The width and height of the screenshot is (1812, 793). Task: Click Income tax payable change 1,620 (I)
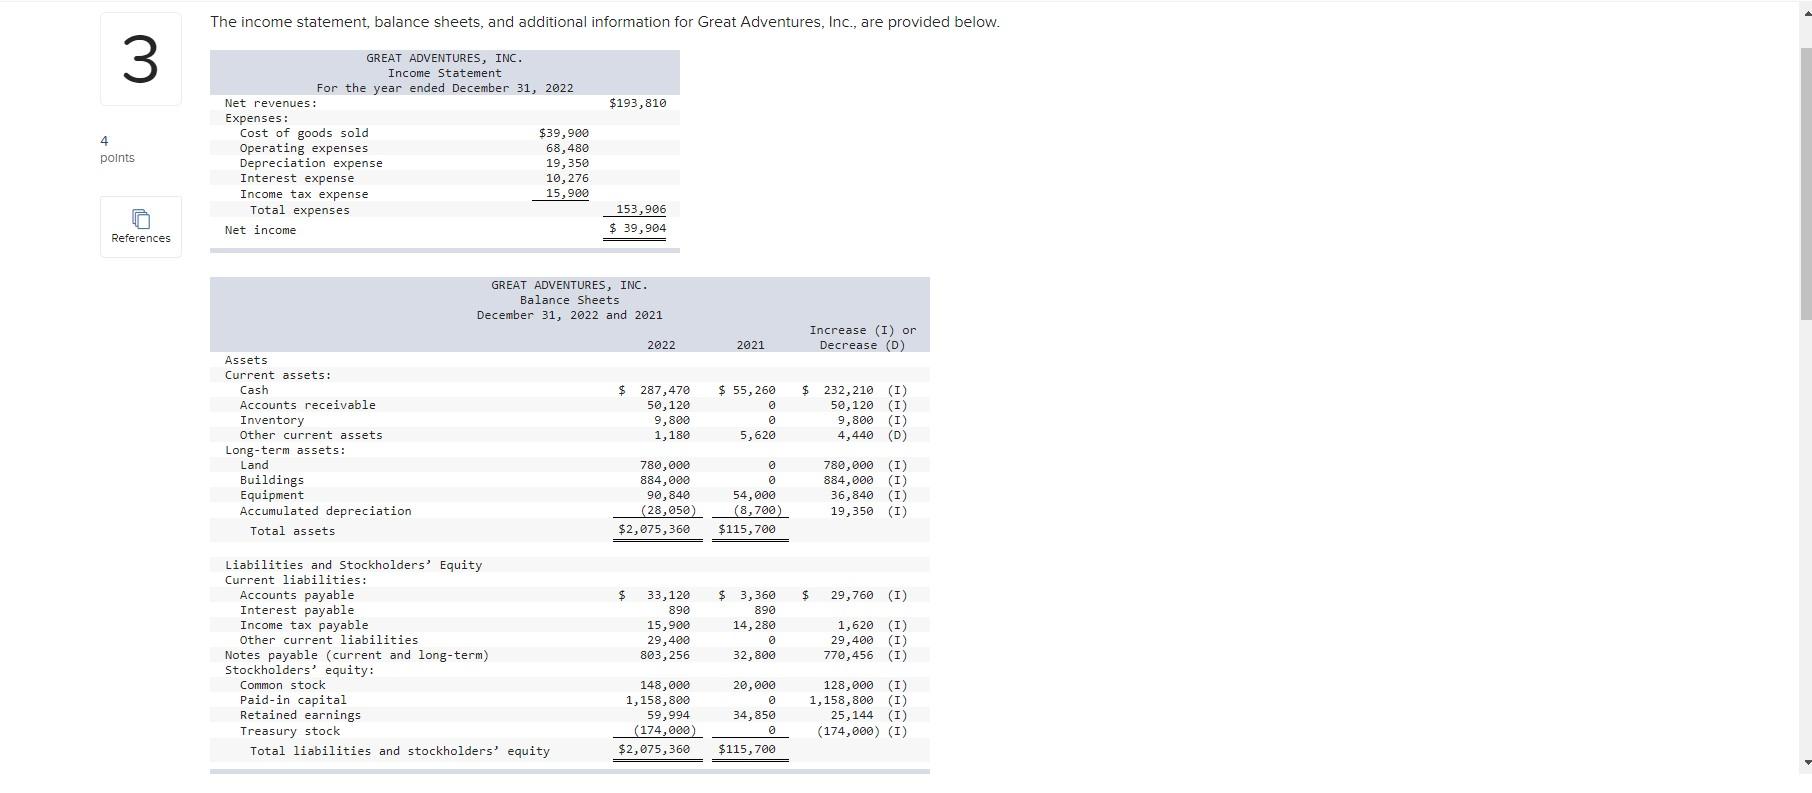coord(872,625)
